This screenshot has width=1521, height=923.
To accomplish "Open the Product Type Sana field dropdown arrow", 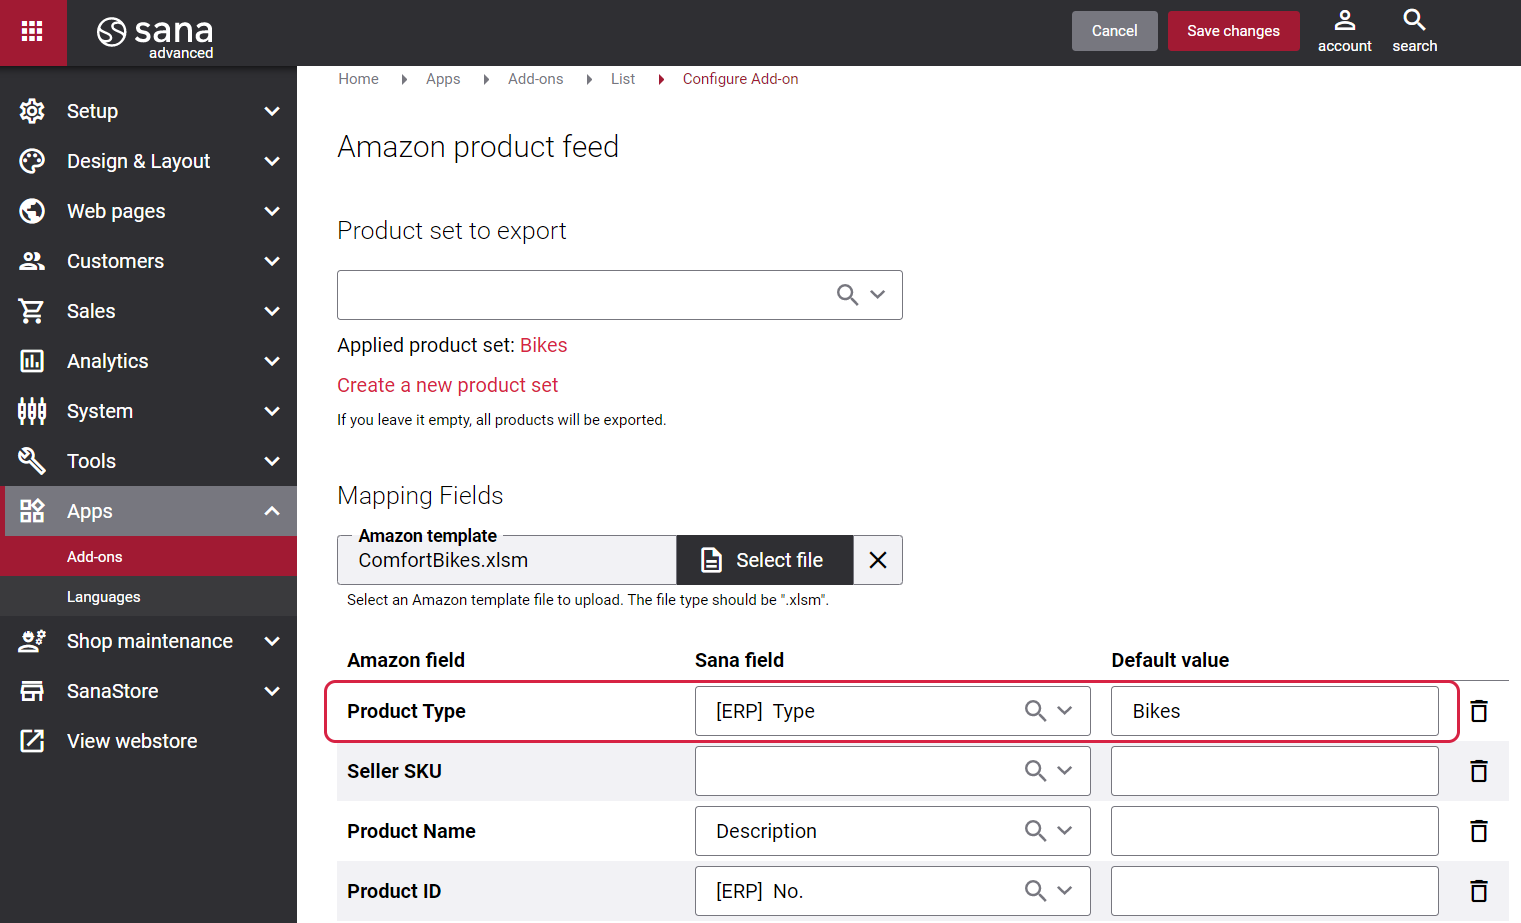I will (x=1065, y=711).
